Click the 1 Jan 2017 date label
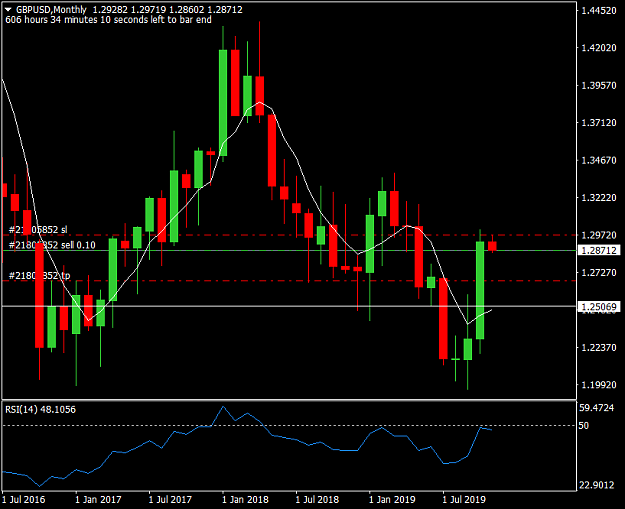The width and height of the screenshot is (625, 509). (x=98, y=499)
